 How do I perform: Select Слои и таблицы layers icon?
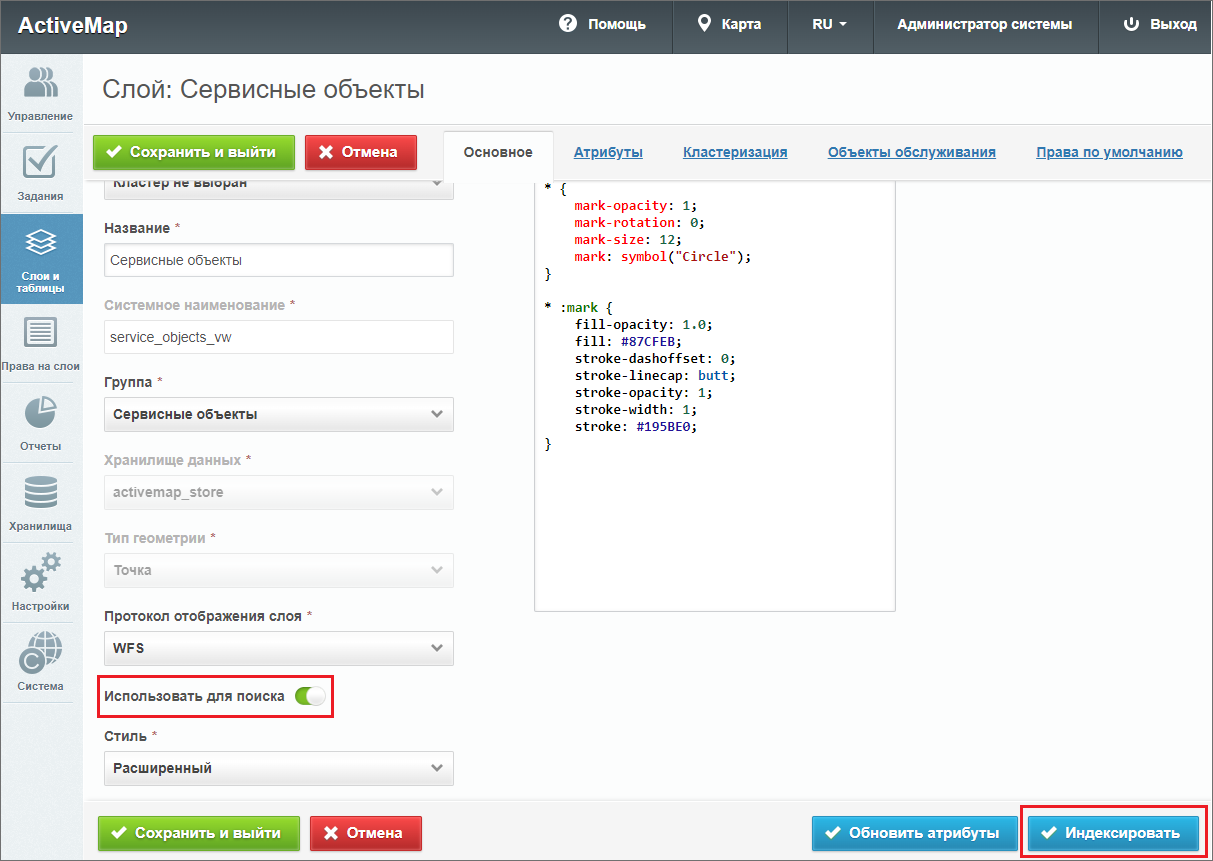coord(40,243)
